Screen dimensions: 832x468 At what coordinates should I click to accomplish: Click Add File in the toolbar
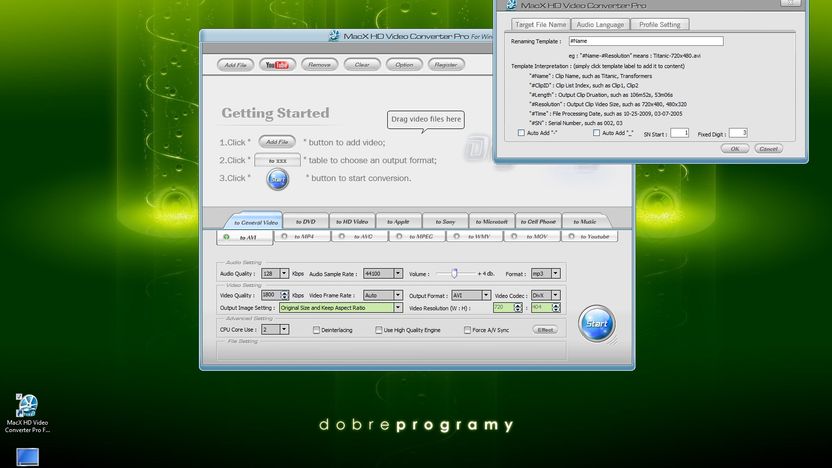pyautogui.click(x=235, y=65)
